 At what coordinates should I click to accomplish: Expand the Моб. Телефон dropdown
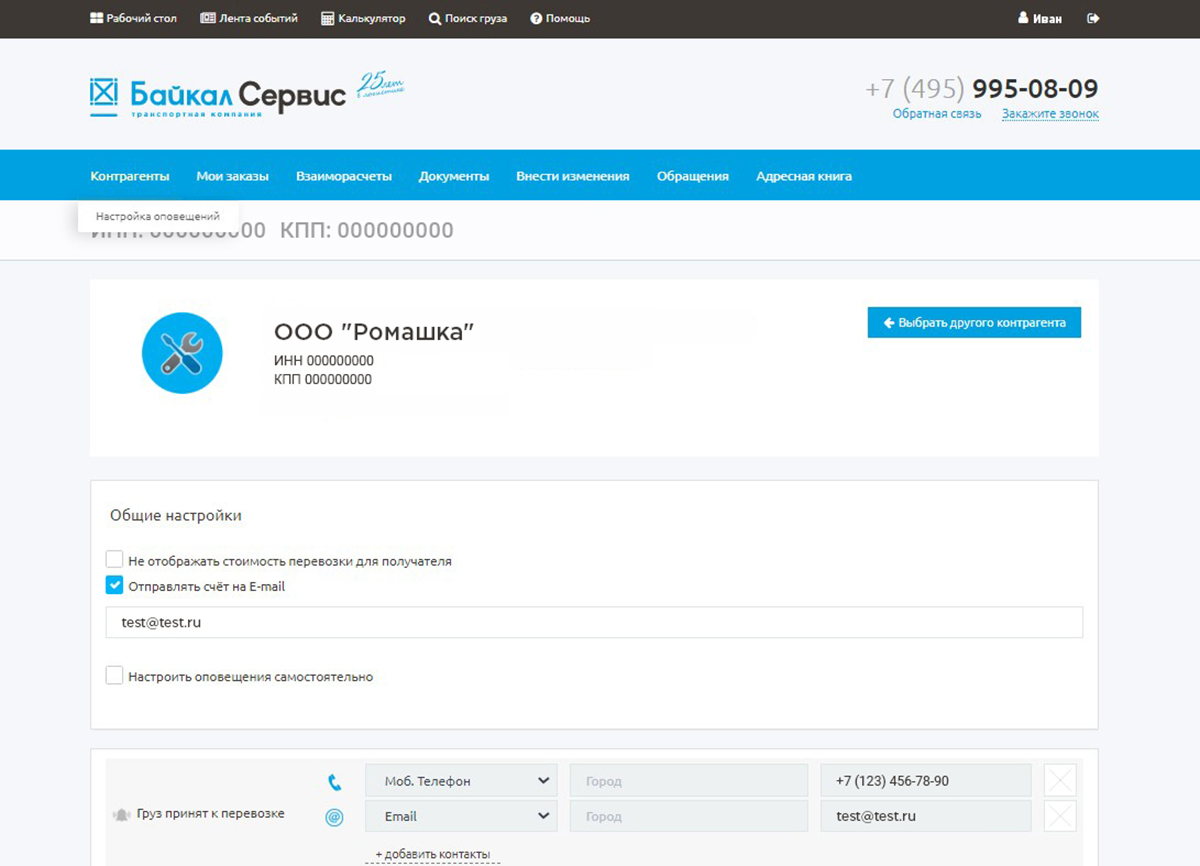(x=461, y=781)
